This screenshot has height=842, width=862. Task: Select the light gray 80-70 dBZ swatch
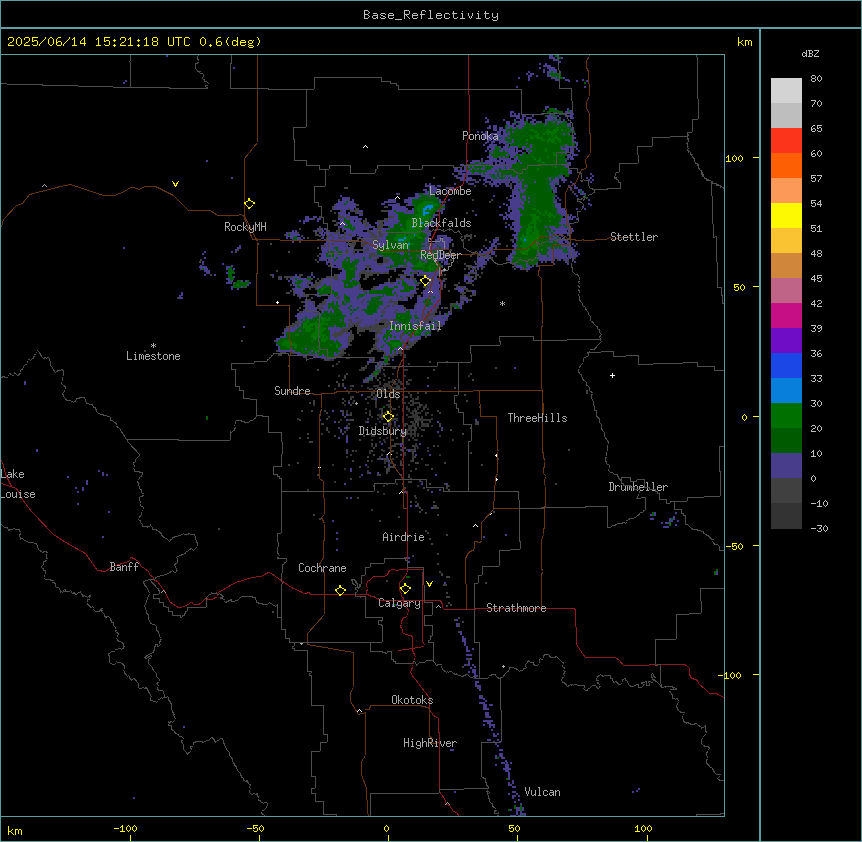786,91
